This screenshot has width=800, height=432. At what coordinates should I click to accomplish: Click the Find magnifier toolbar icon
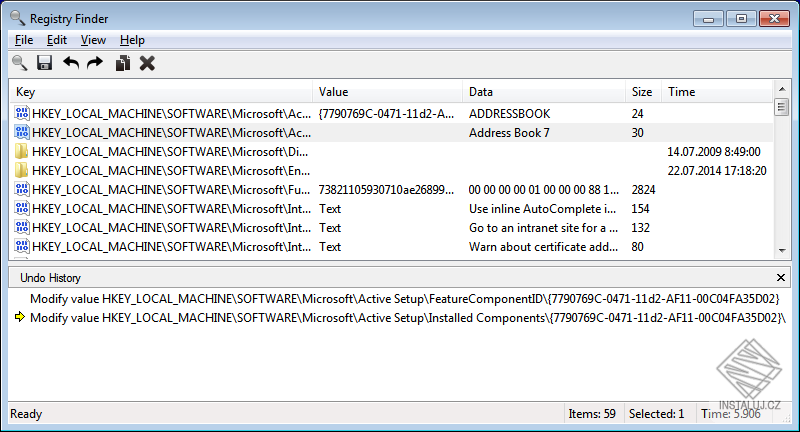coord(20,63)
